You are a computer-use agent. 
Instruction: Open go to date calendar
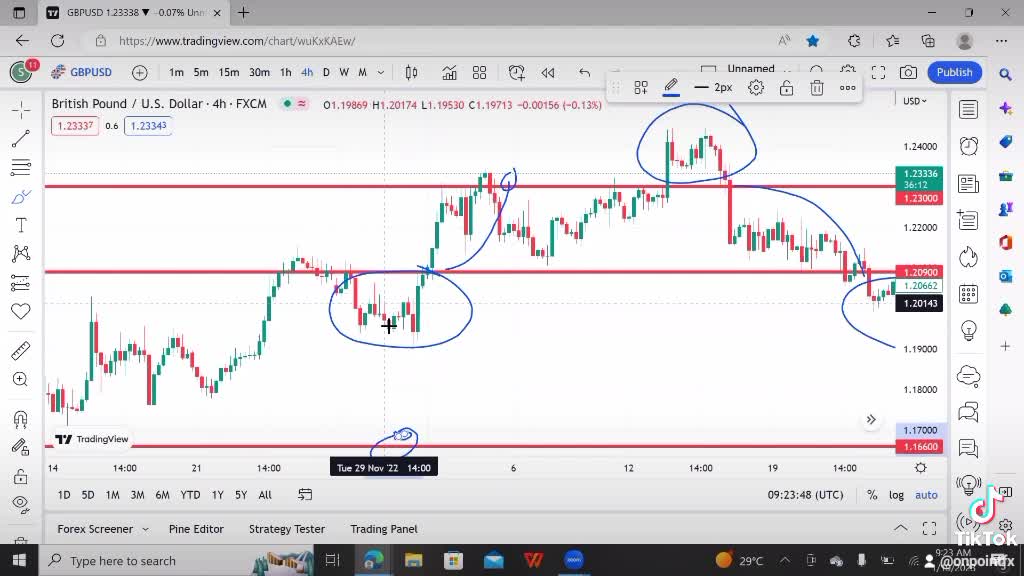point(305,495)
